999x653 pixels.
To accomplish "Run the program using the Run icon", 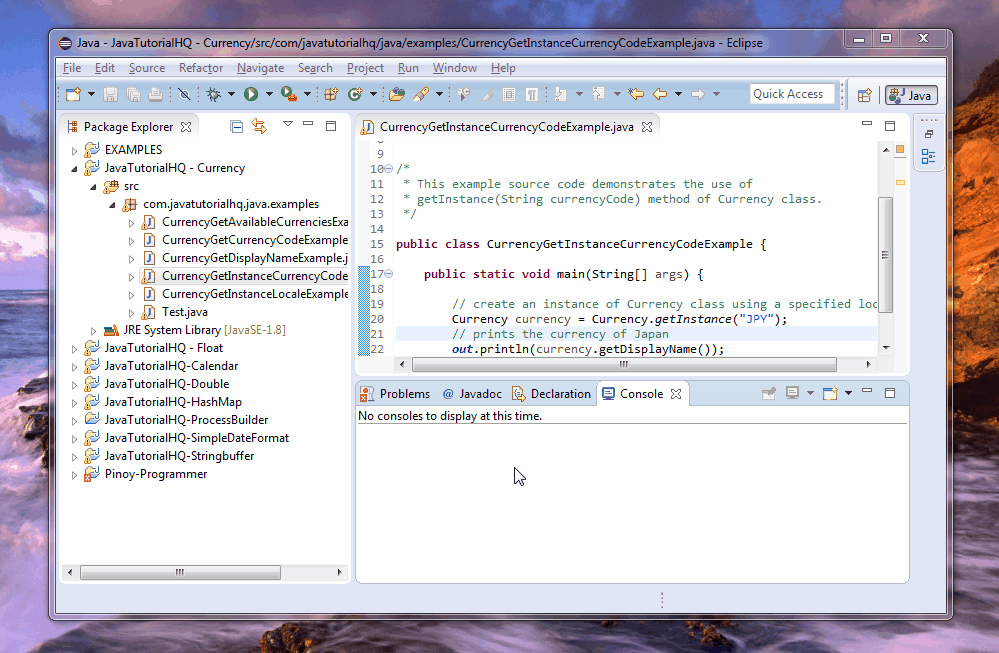I will pyautogui.click(x=252, y=94).
